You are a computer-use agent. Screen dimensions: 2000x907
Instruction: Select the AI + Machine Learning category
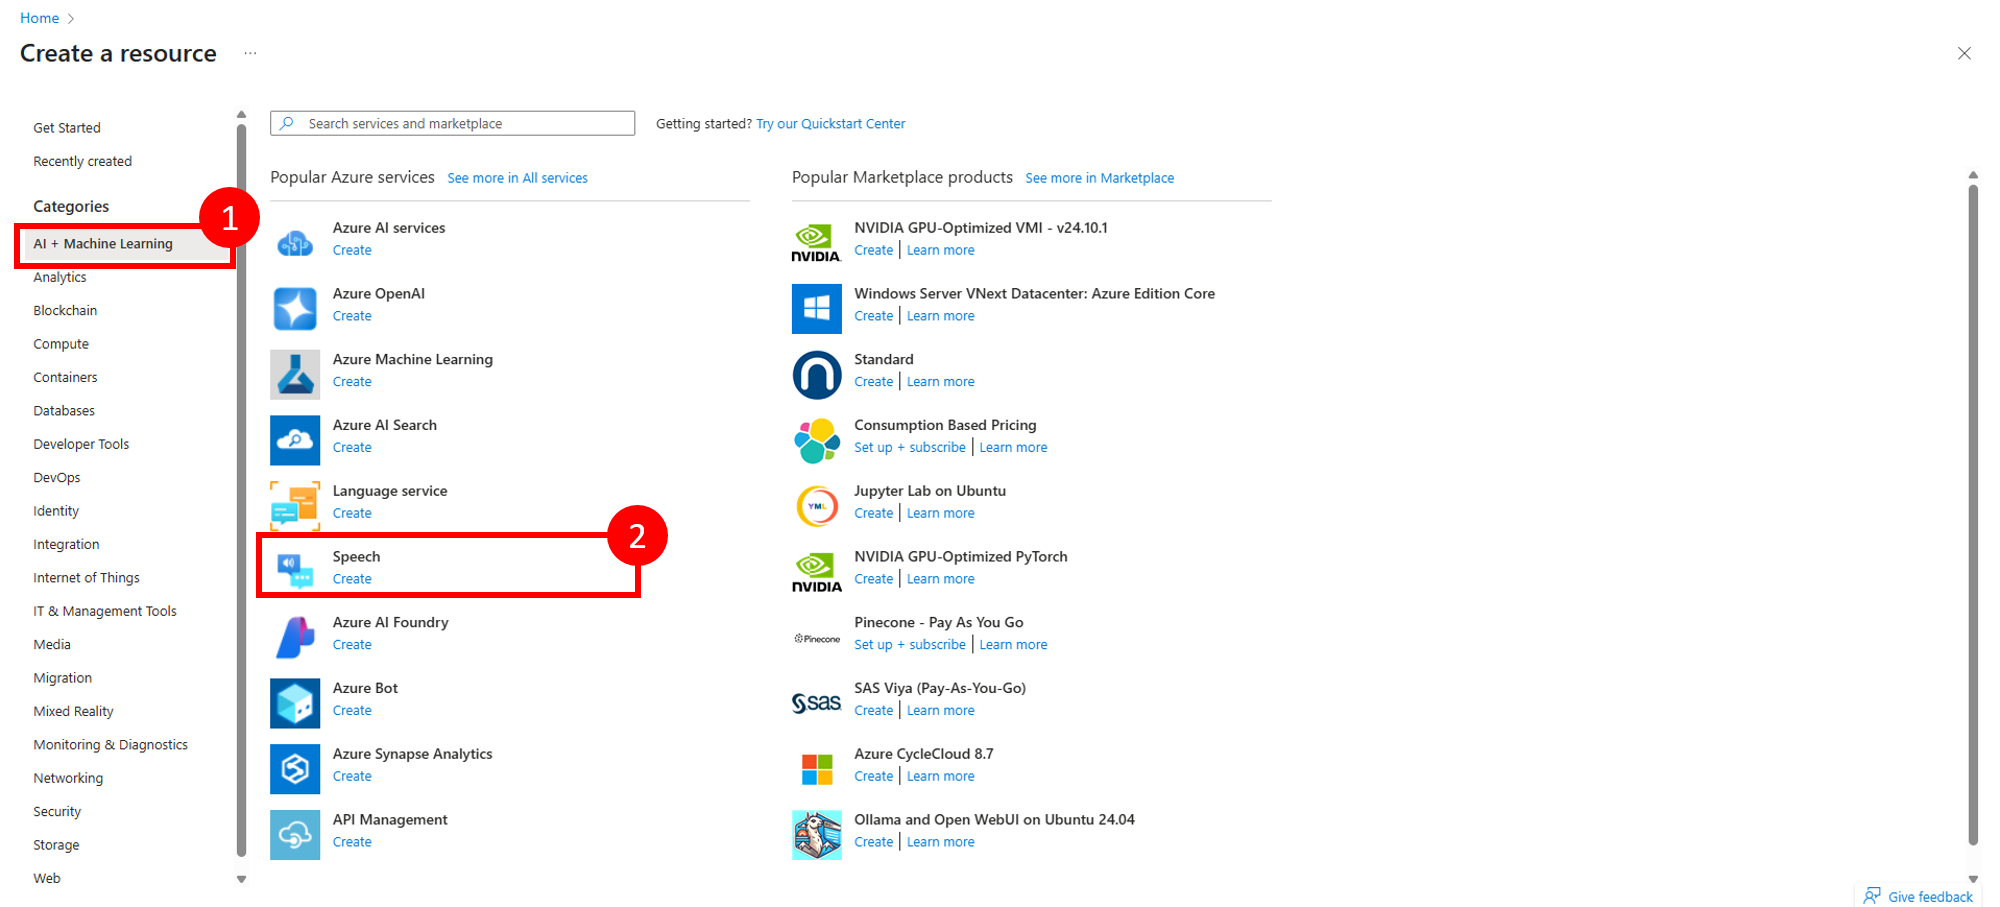[103, 244]
